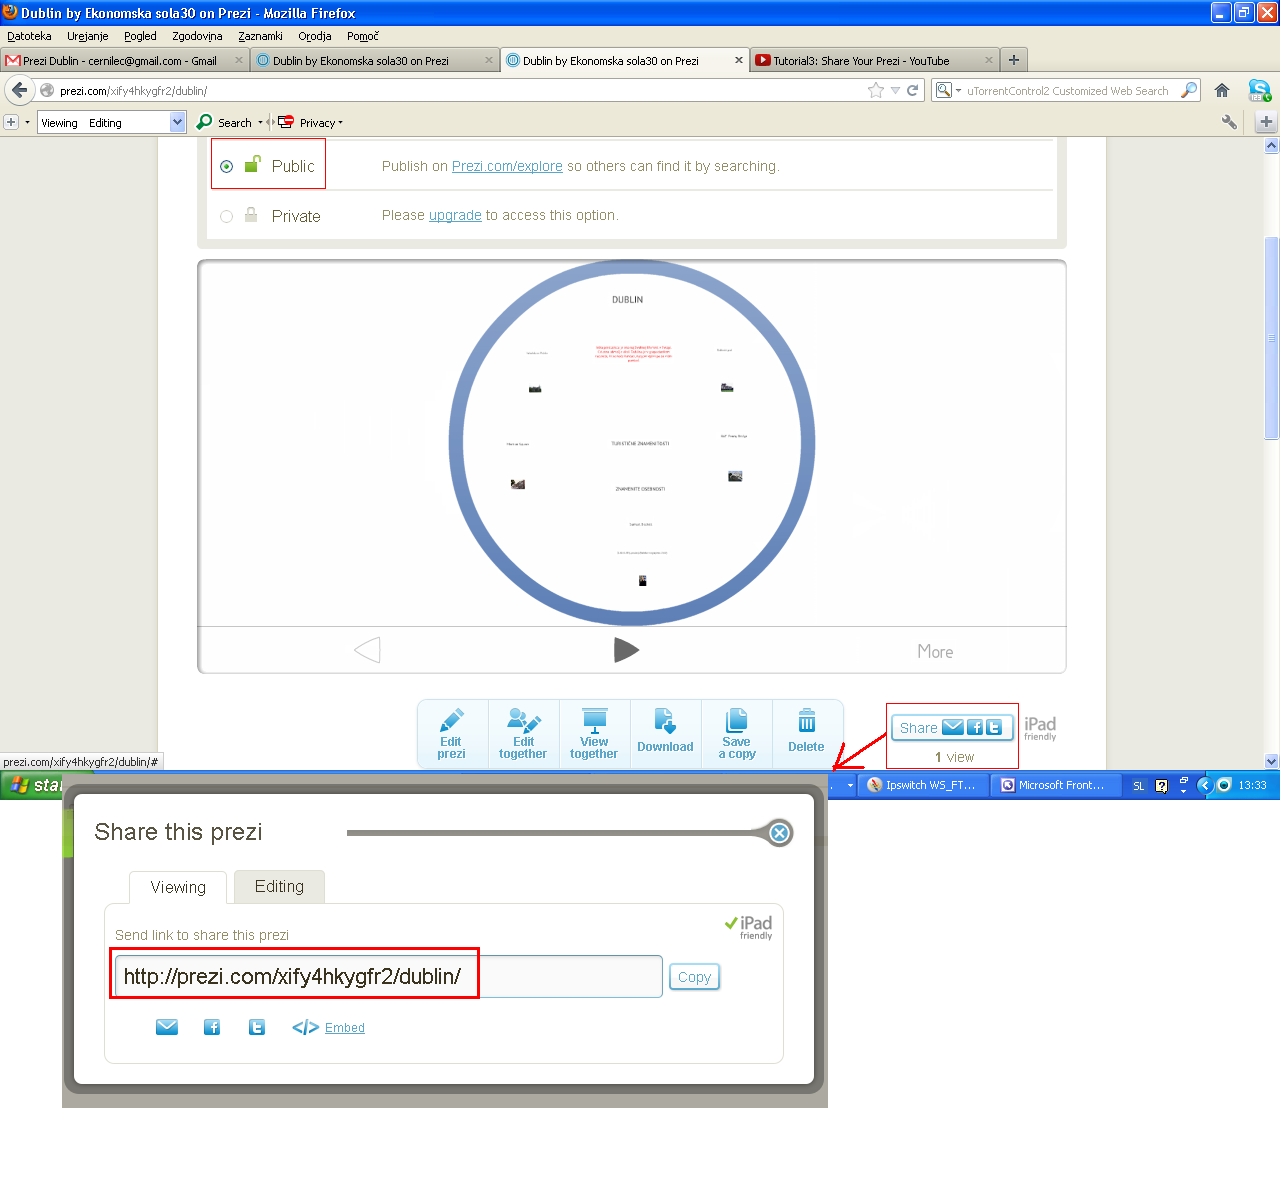Click plus button at right end of toolbar
Screen dimensions: 1280x1202
(x=1266, y=122)
